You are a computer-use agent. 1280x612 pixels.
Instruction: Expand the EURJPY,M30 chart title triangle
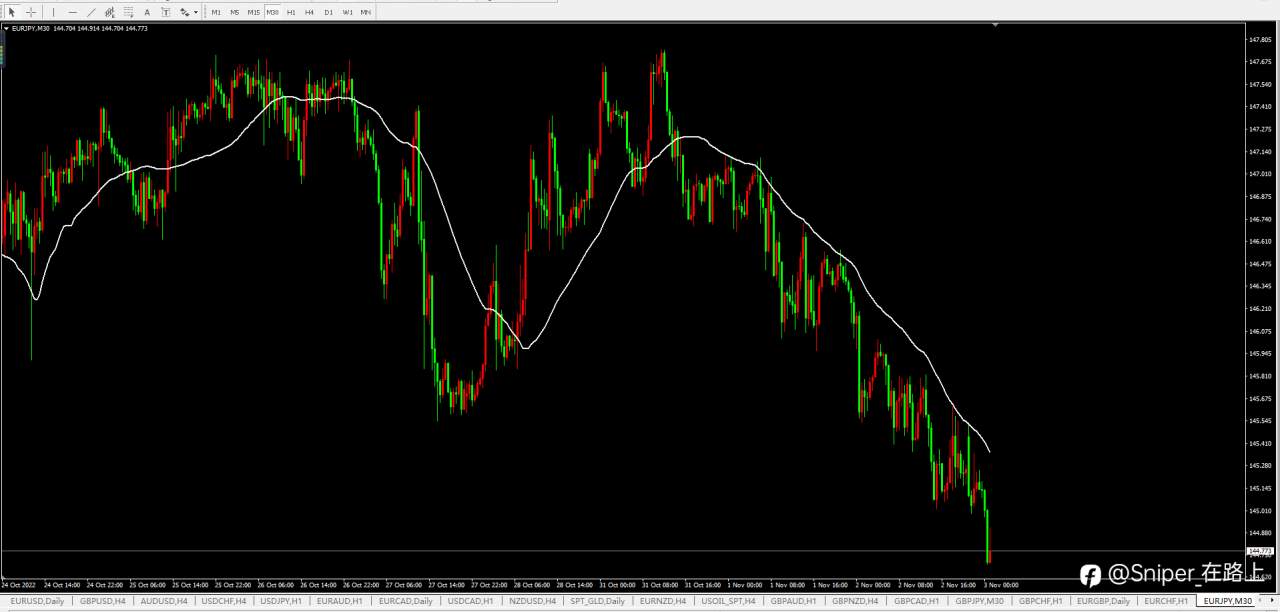coord(7,28)
